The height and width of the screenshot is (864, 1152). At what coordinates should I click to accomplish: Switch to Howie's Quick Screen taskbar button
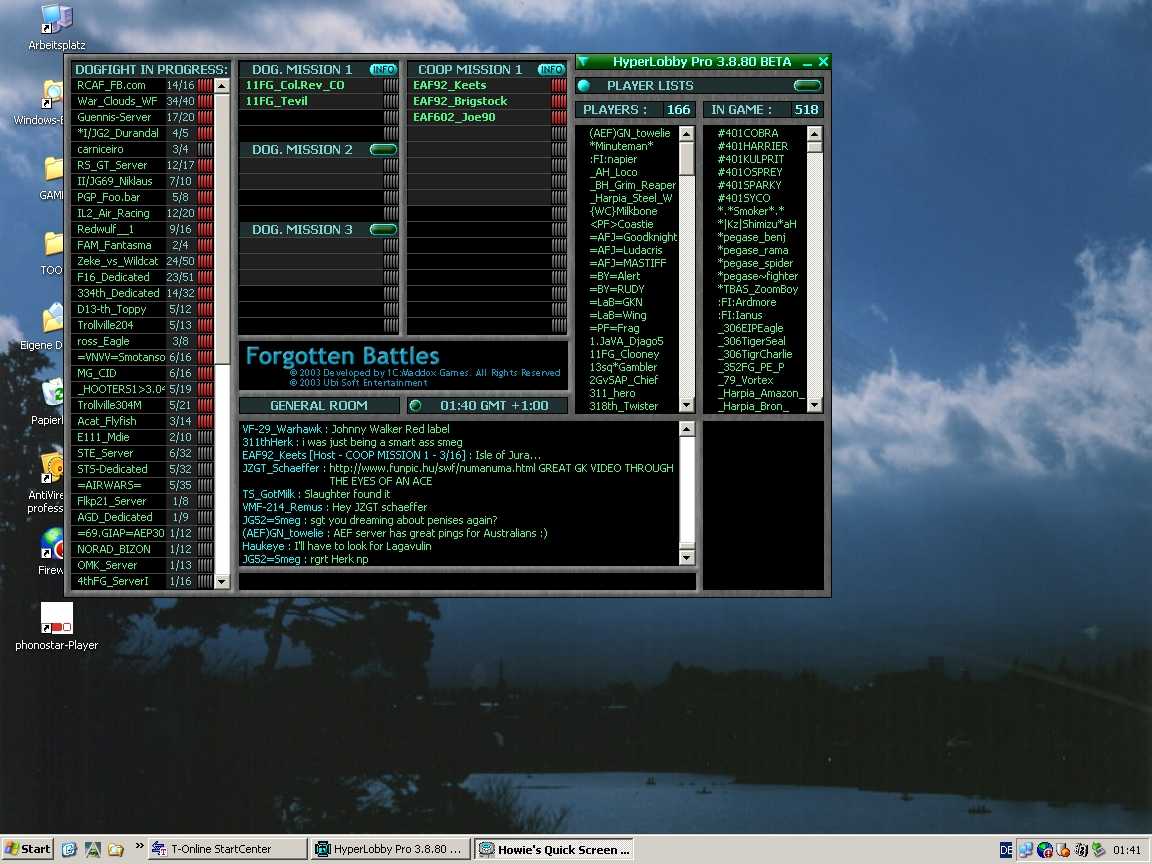553,849
